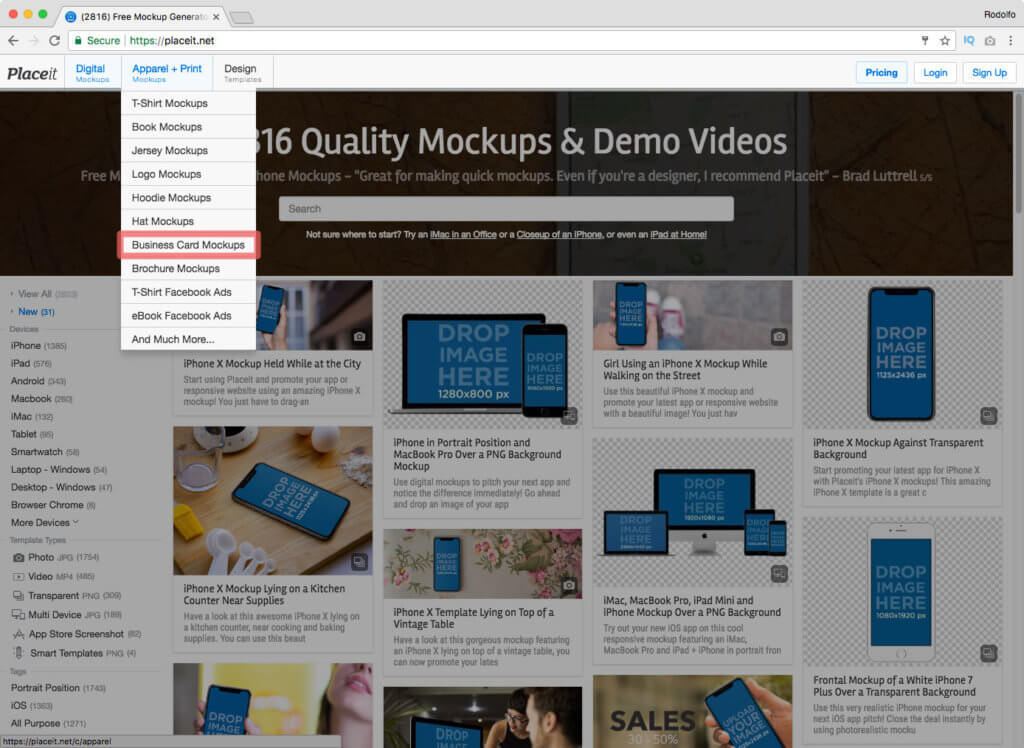The height and width of the screenshot is (748, 1024).
Task: Click the Rodolfo profile button
Action: tap(999, 14)
